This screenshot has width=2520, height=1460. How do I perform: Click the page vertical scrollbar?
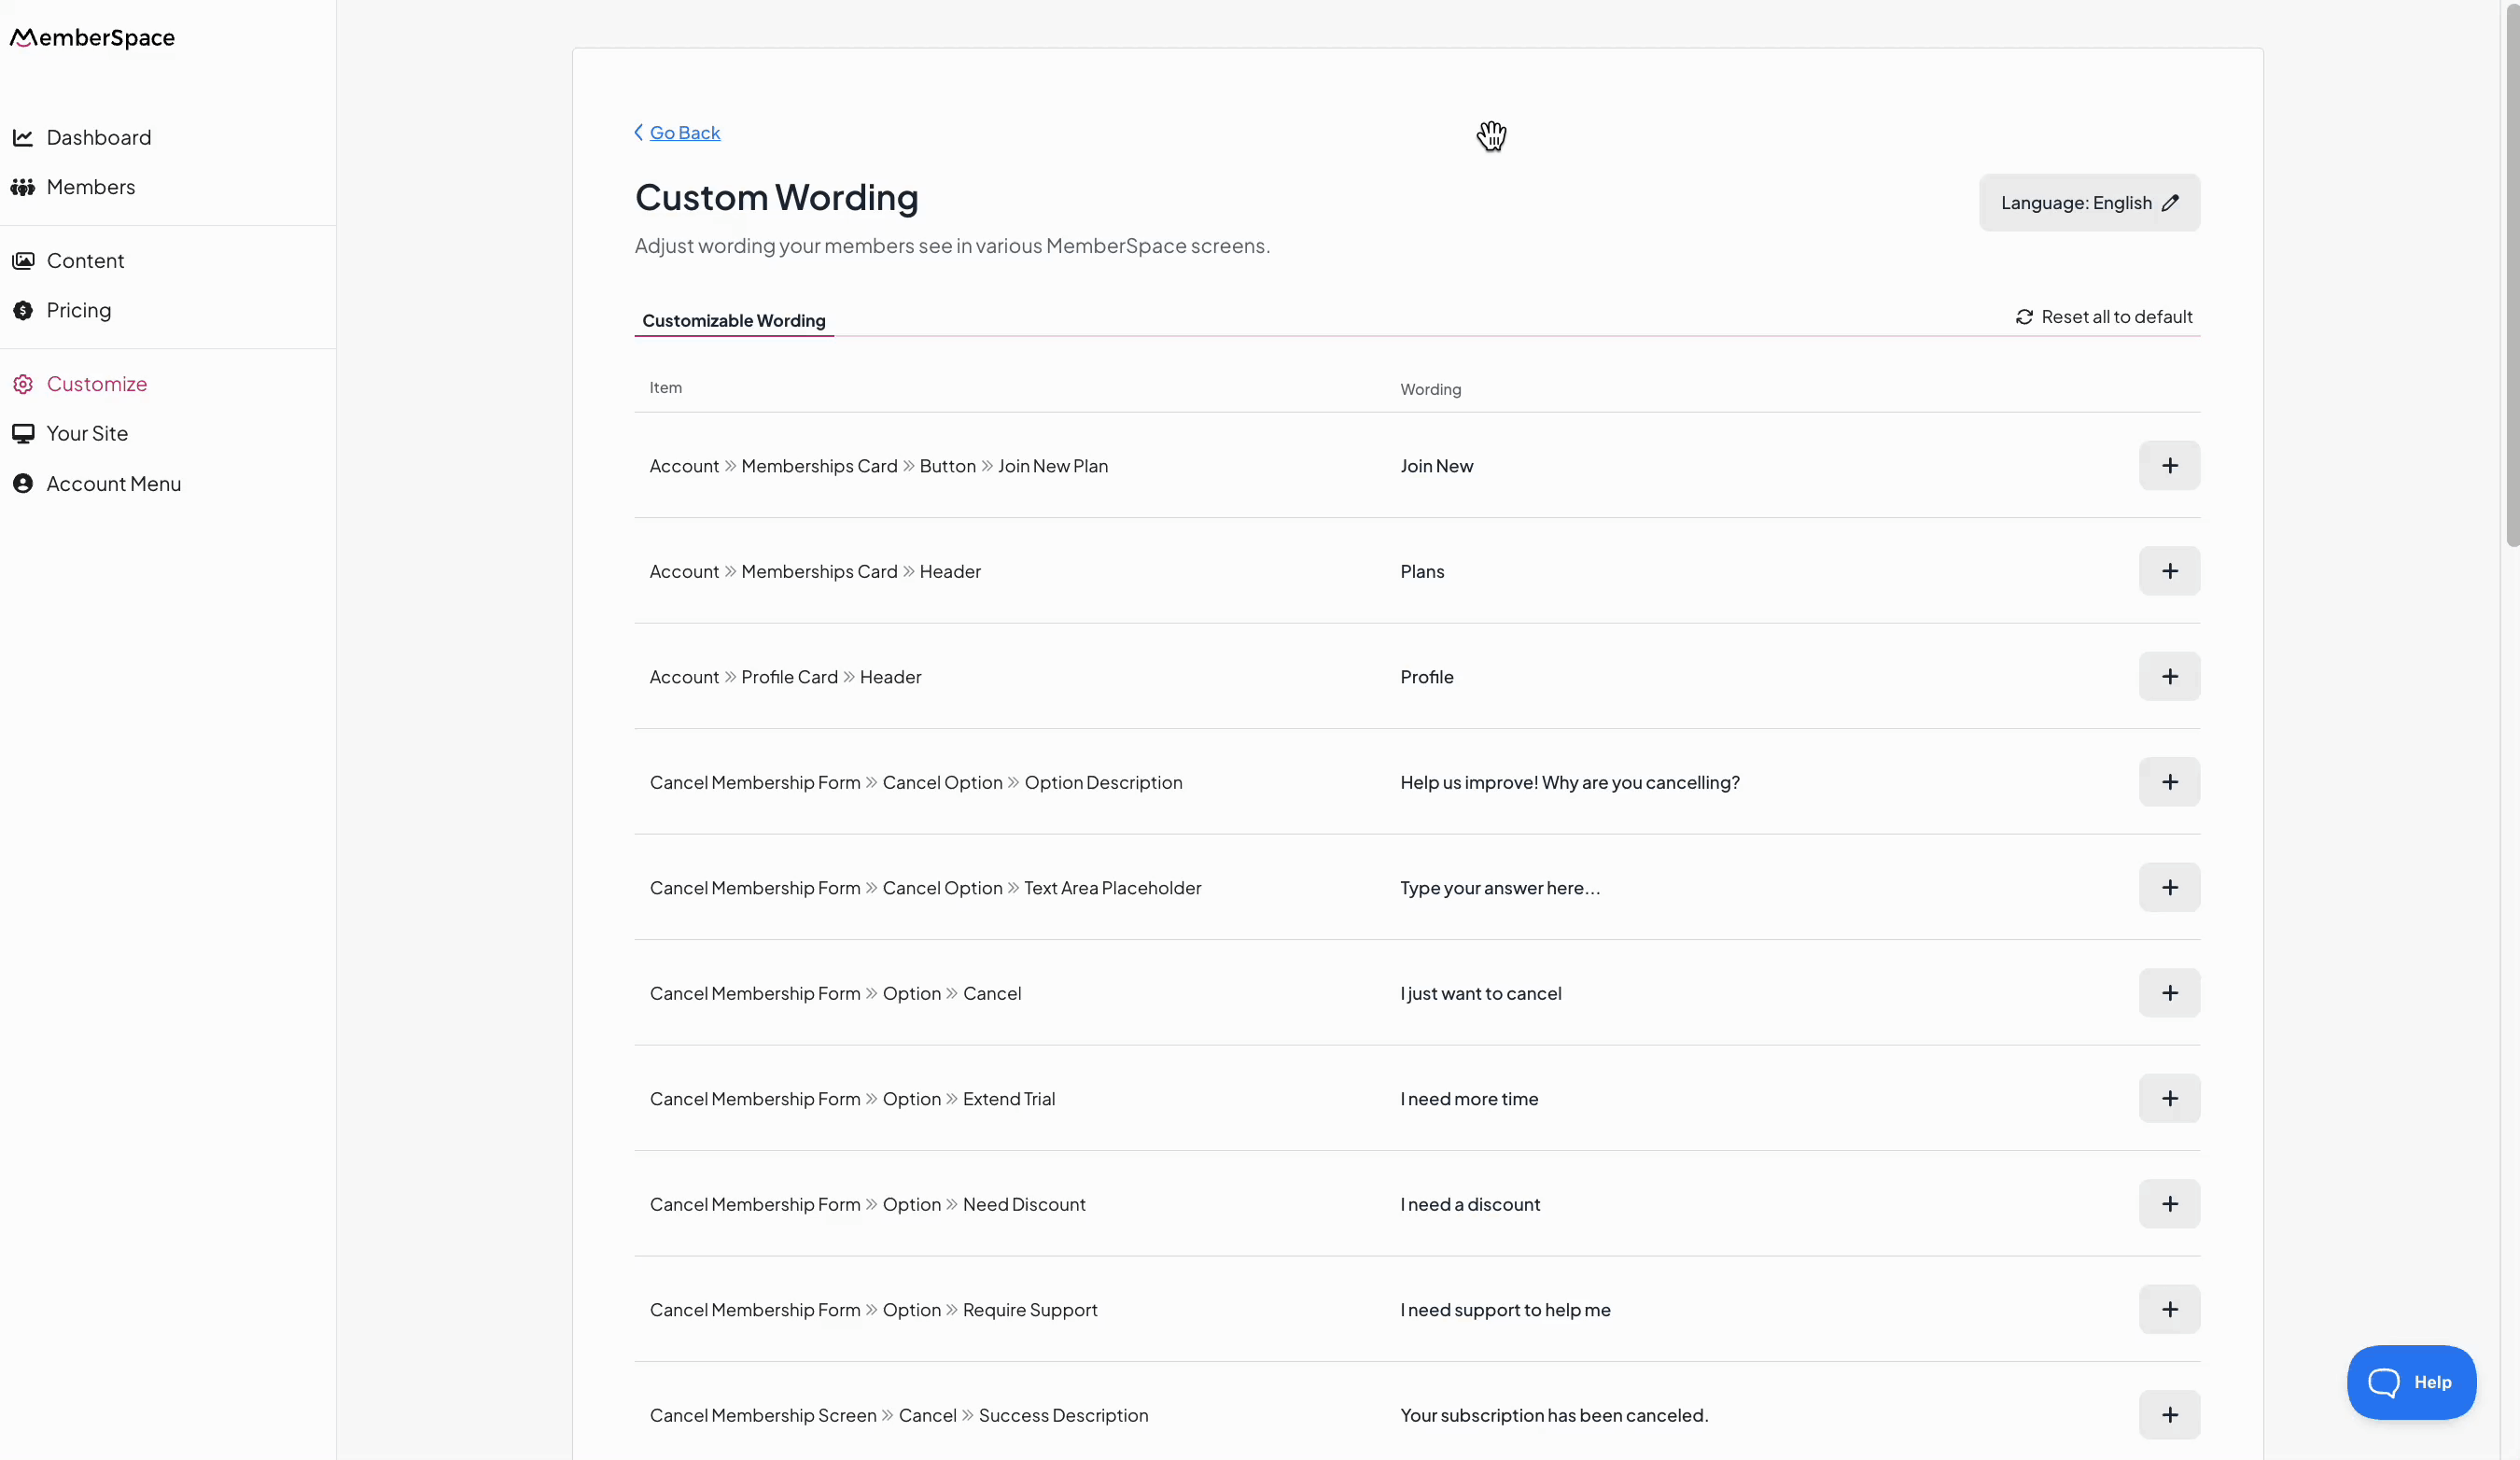2512,274
